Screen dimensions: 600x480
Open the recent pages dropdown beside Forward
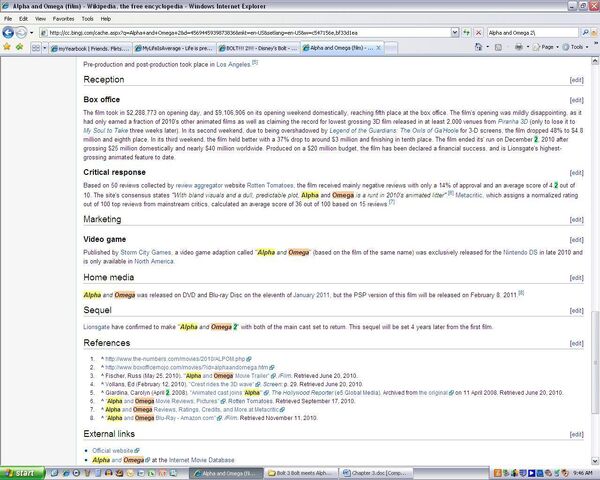[x=31, y=33]
